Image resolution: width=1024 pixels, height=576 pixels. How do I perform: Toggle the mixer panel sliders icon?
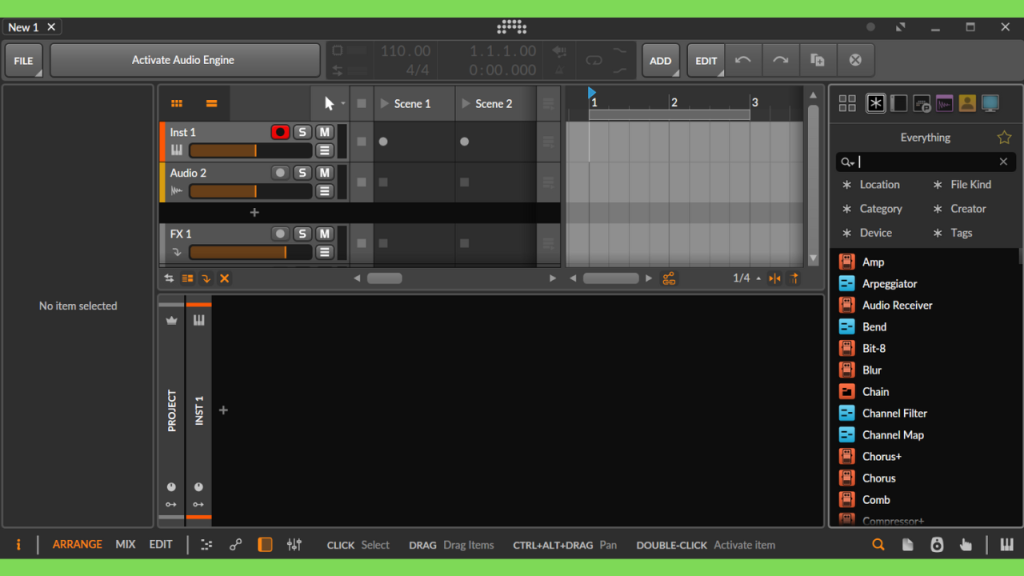pos(295,545)
